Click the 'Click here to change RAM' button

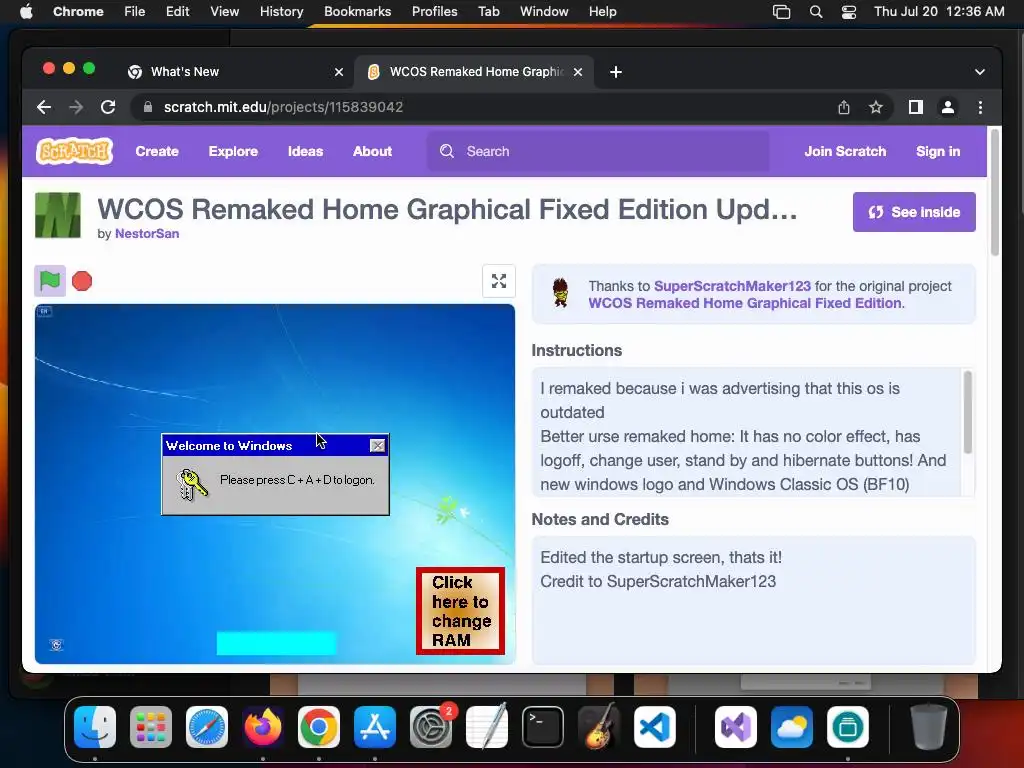pos(460,611)
